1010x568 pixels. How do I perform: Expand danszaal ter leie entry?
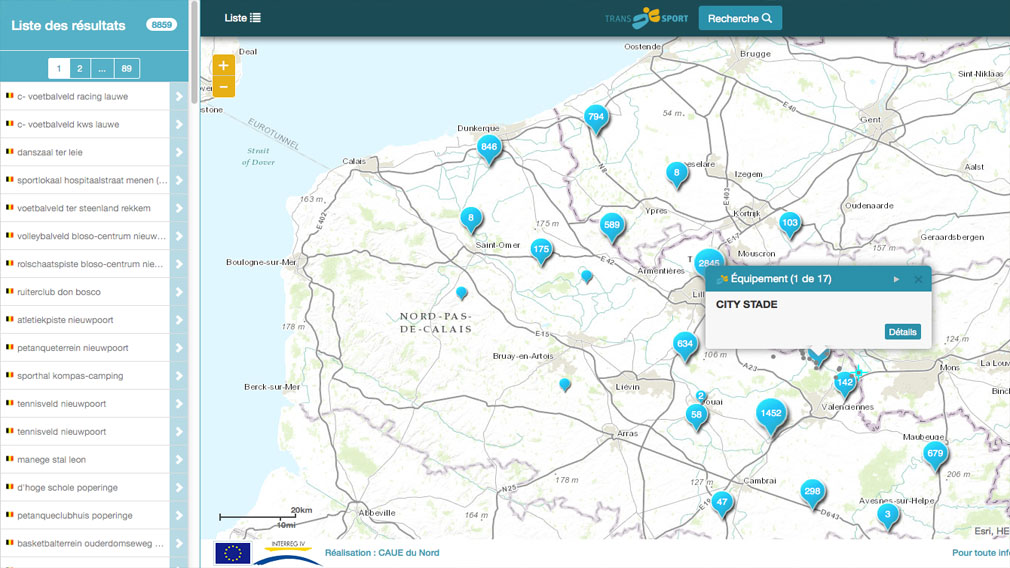(x=179, y=153)
